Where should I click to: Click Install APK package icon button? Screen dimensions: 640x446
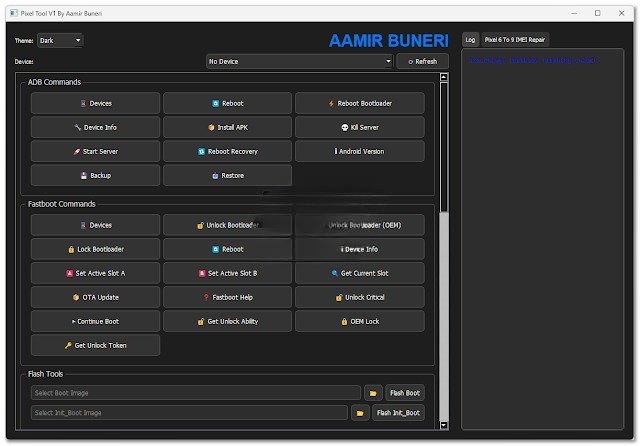227,127
